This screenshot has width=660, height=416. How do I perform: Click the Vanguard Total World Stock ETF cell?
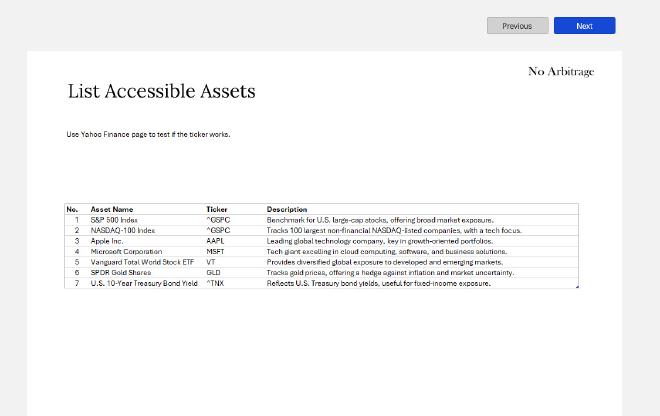142,262
